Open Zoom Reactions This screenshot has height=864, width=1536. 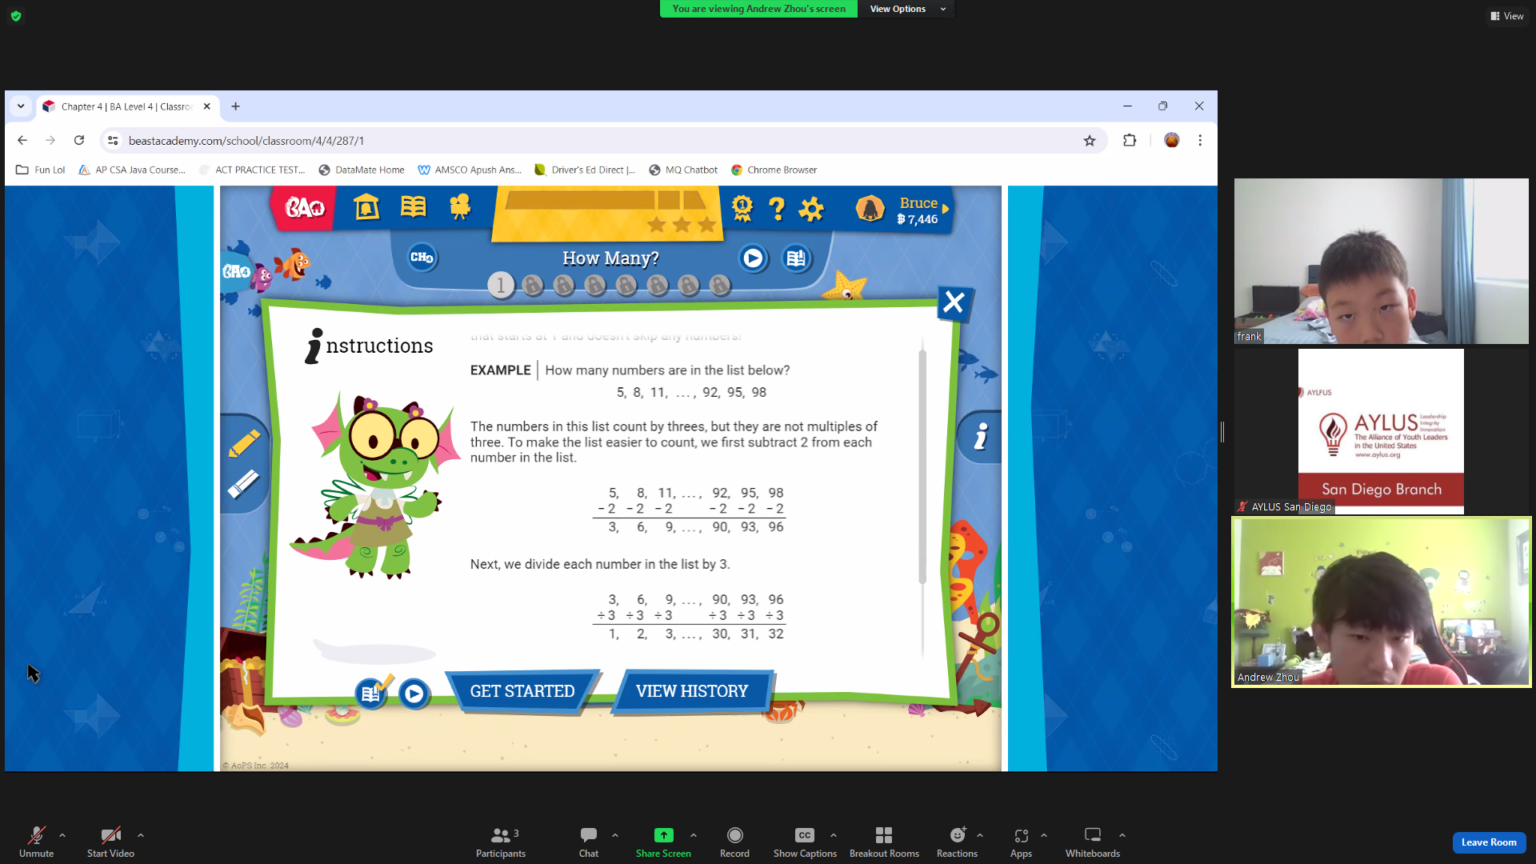click(x=957, y=841)
